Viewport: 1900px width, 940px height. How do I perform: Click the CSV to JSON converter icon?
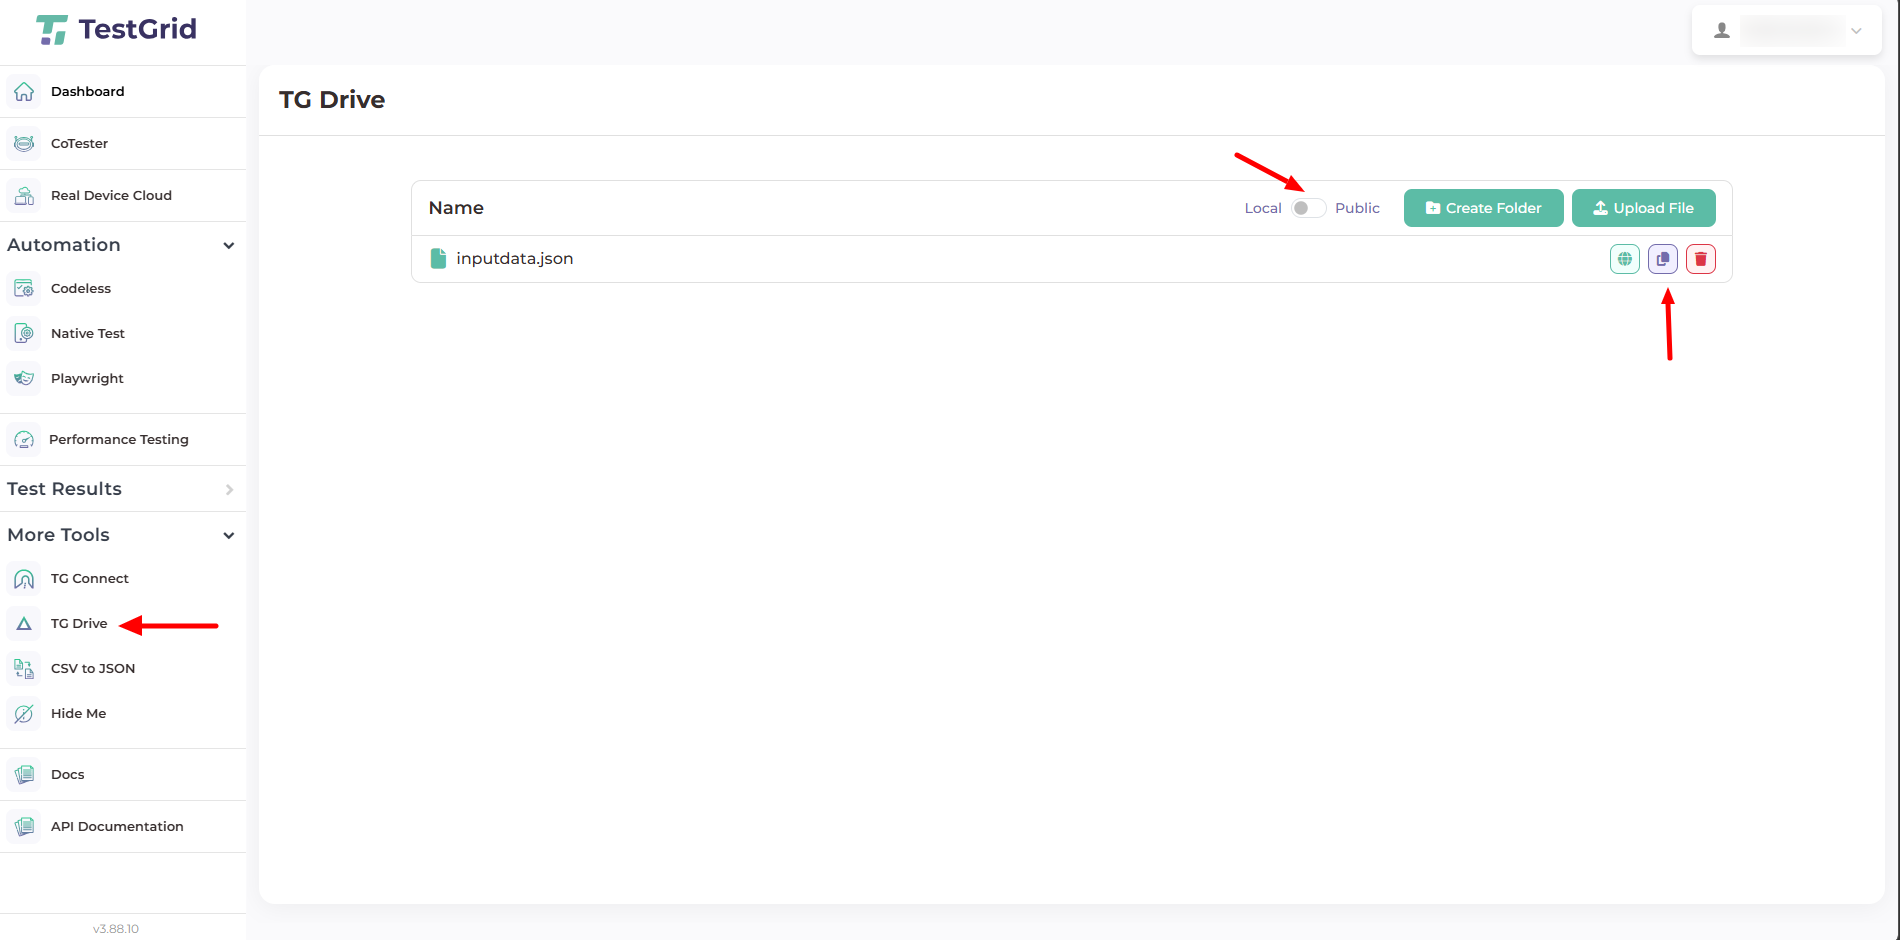25,669
